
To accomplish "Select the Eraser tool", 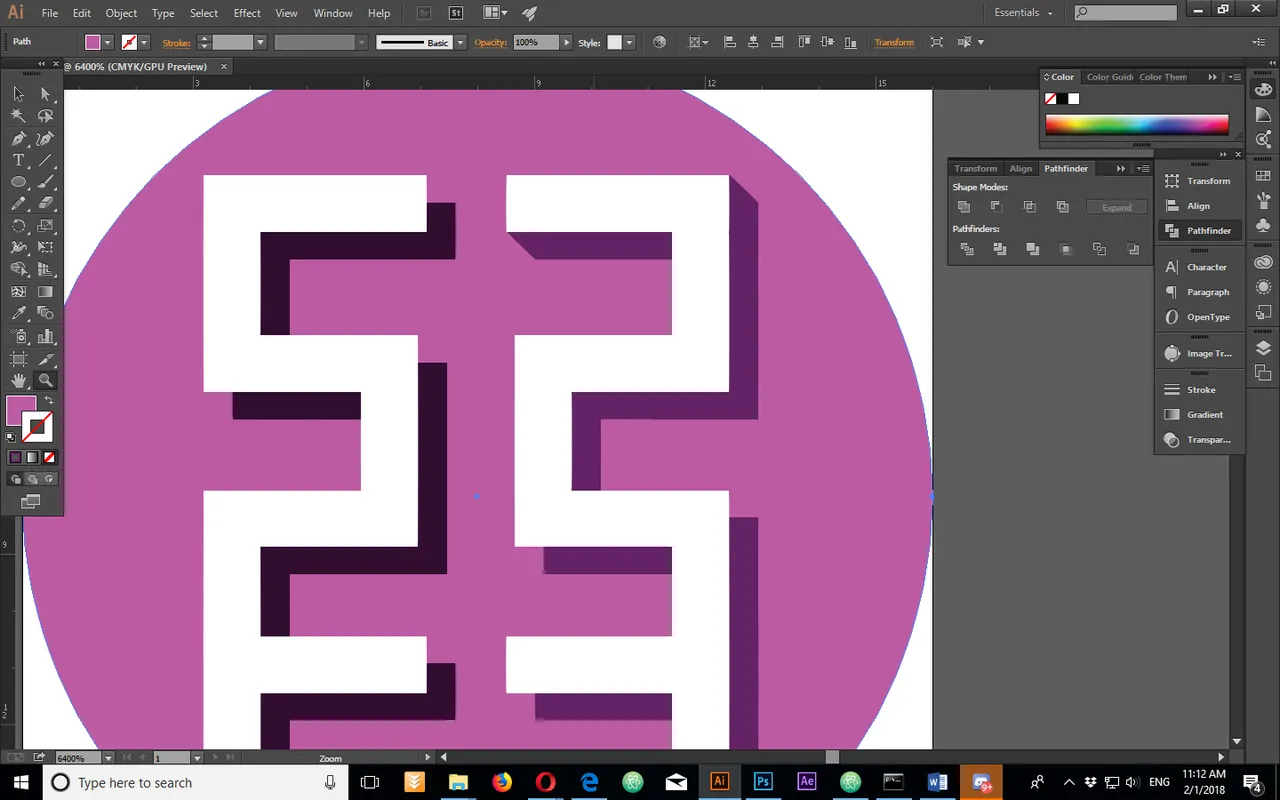I will coord(45,204).
